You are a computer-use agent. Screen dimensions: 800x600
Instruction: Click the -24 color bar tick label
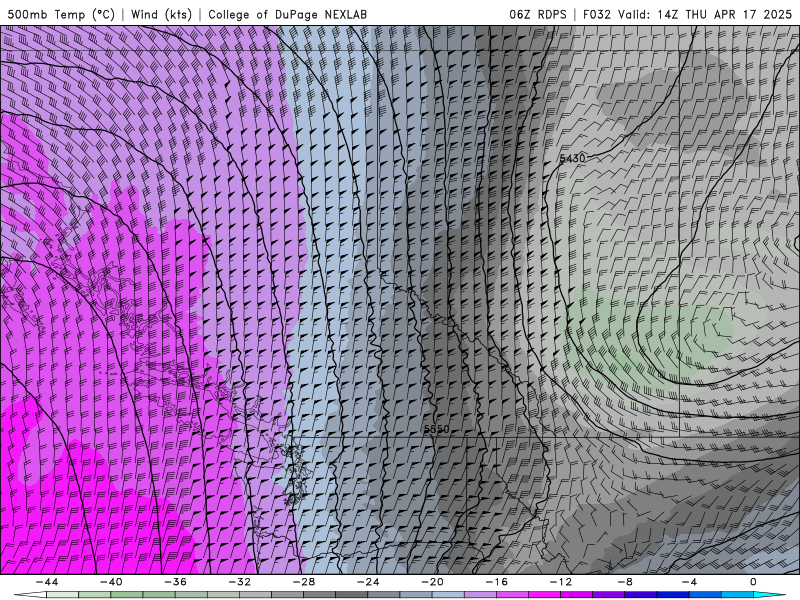(368, 582)
